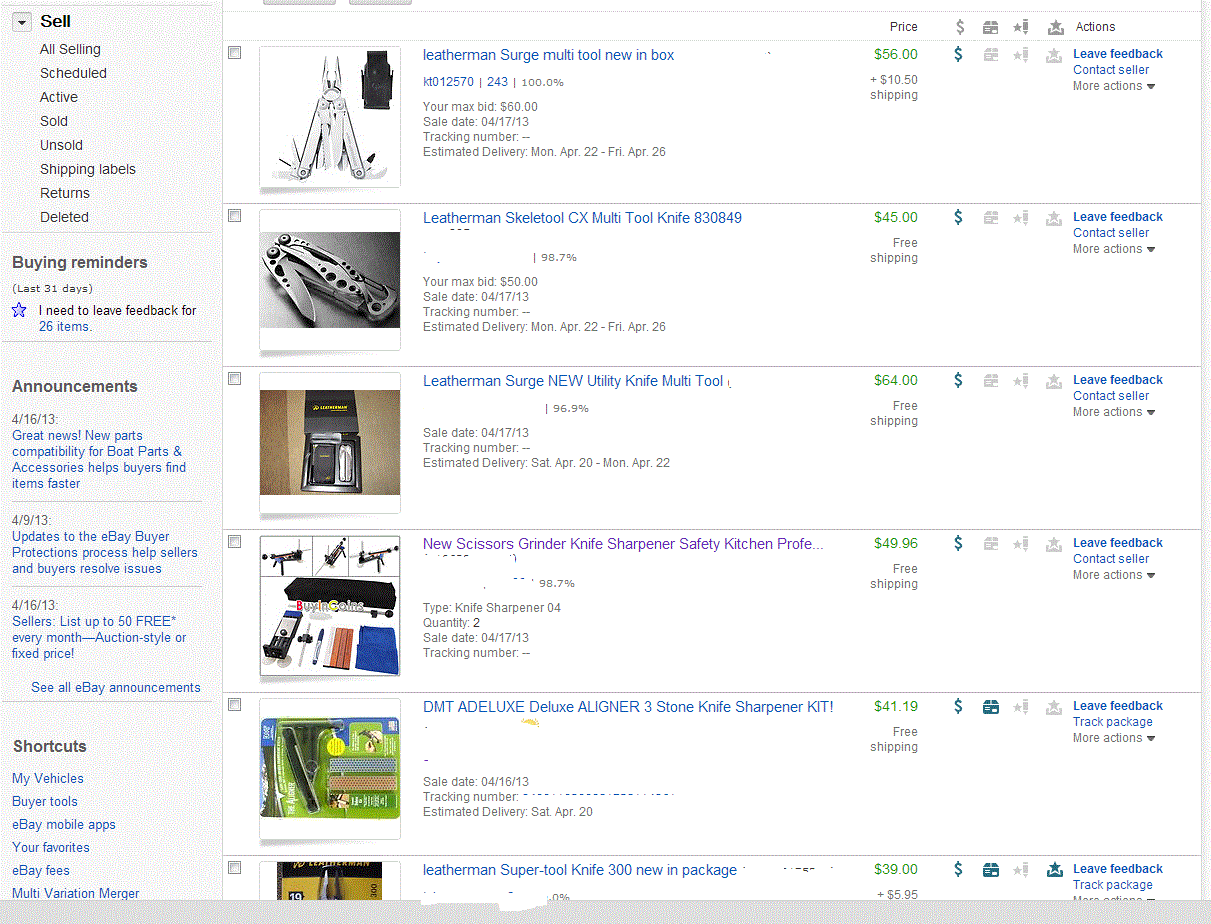Leave feedback for the $56.00 Leatherman Surge
Image resolution: width=1211 pixels, height=924 pixels.
click(1118, 54)
